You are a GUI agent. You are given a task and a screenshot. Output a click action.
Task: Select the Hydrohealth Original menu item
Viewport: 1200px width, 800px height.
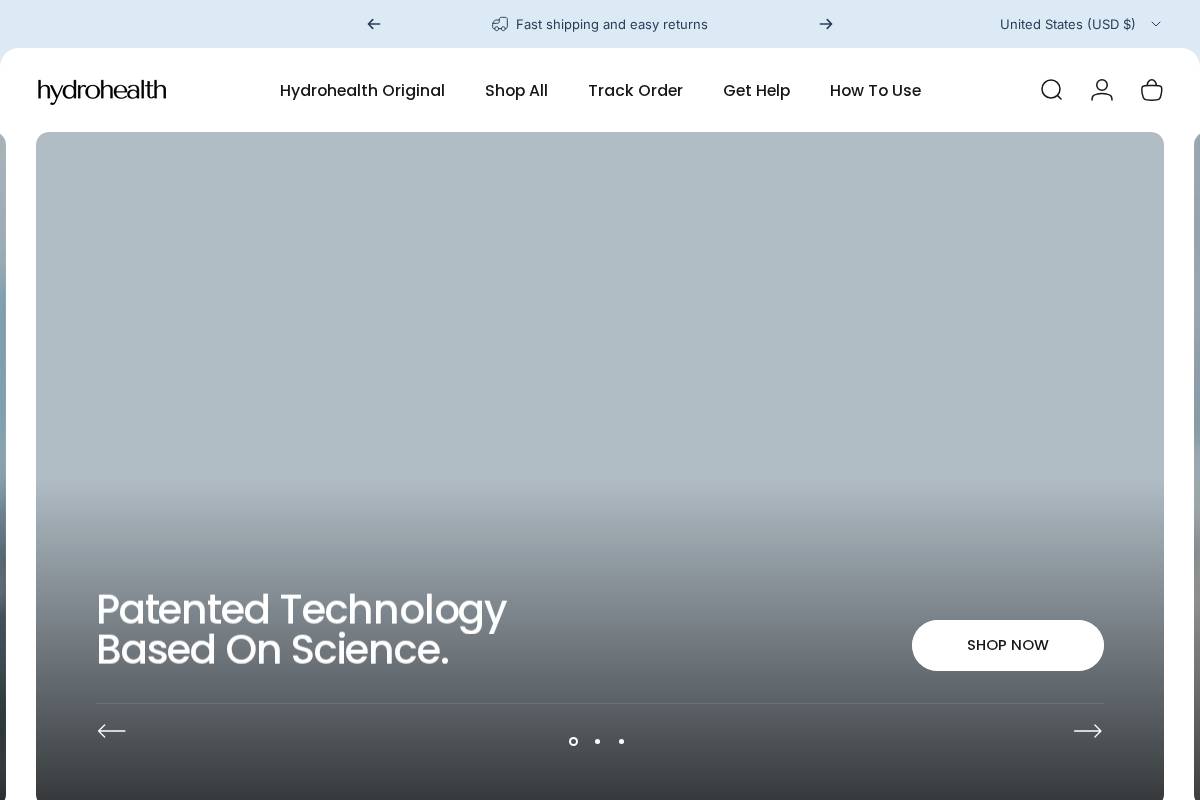click(362, 90)
